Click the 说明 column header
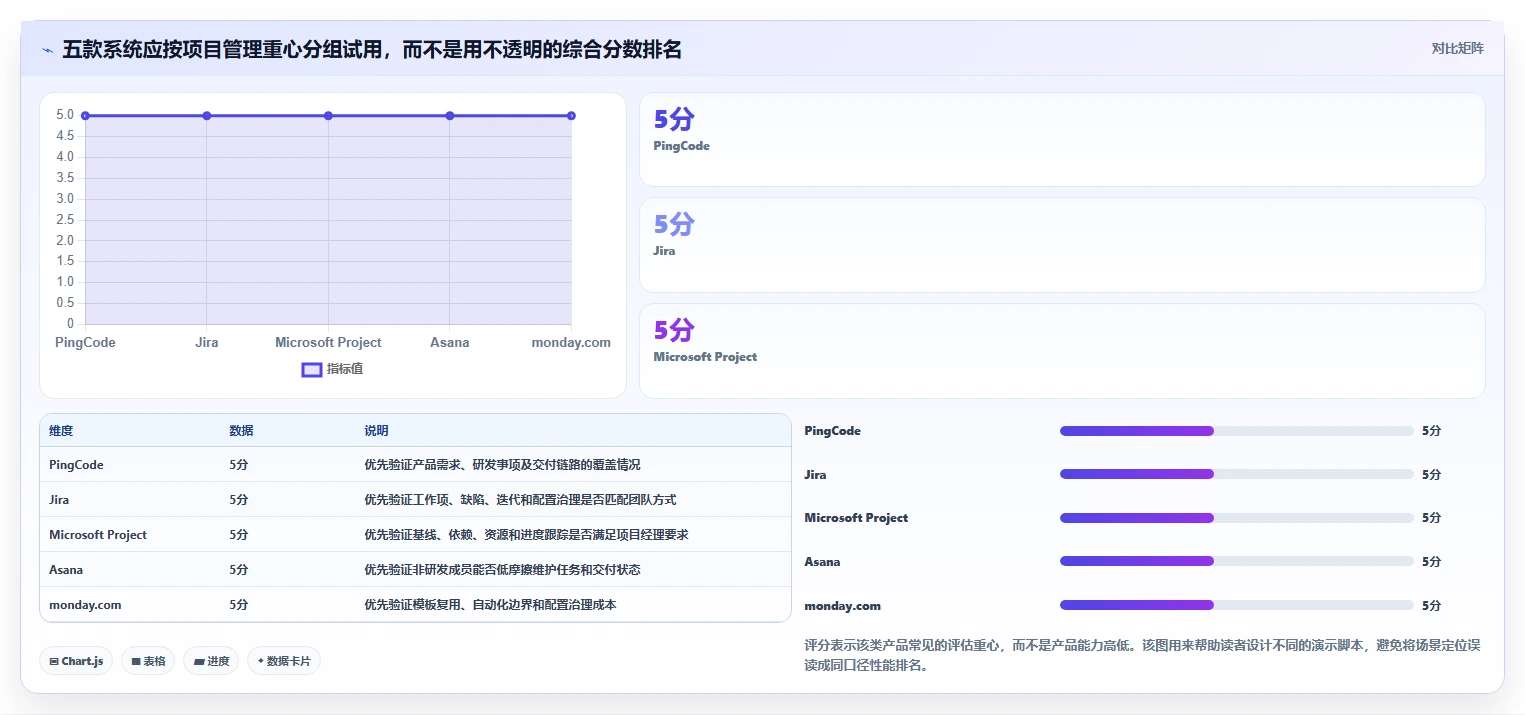 [x=376, y=431]
